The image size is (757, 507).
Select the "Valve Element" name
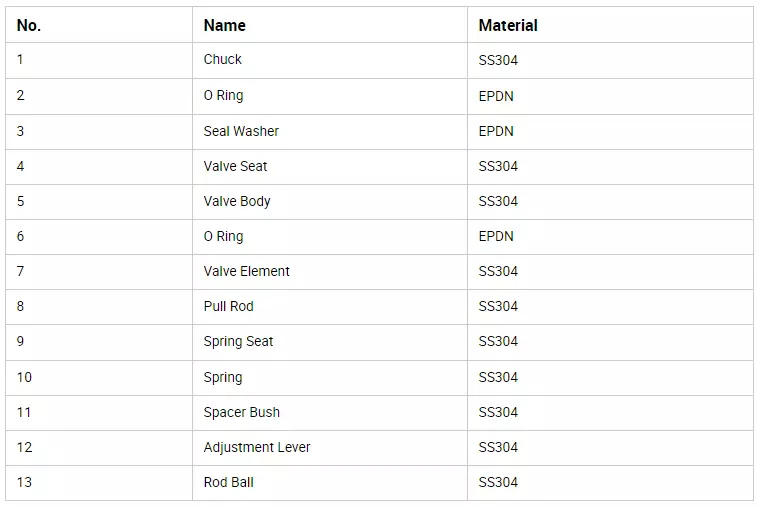pyautogui.click(x=246, y=271)
